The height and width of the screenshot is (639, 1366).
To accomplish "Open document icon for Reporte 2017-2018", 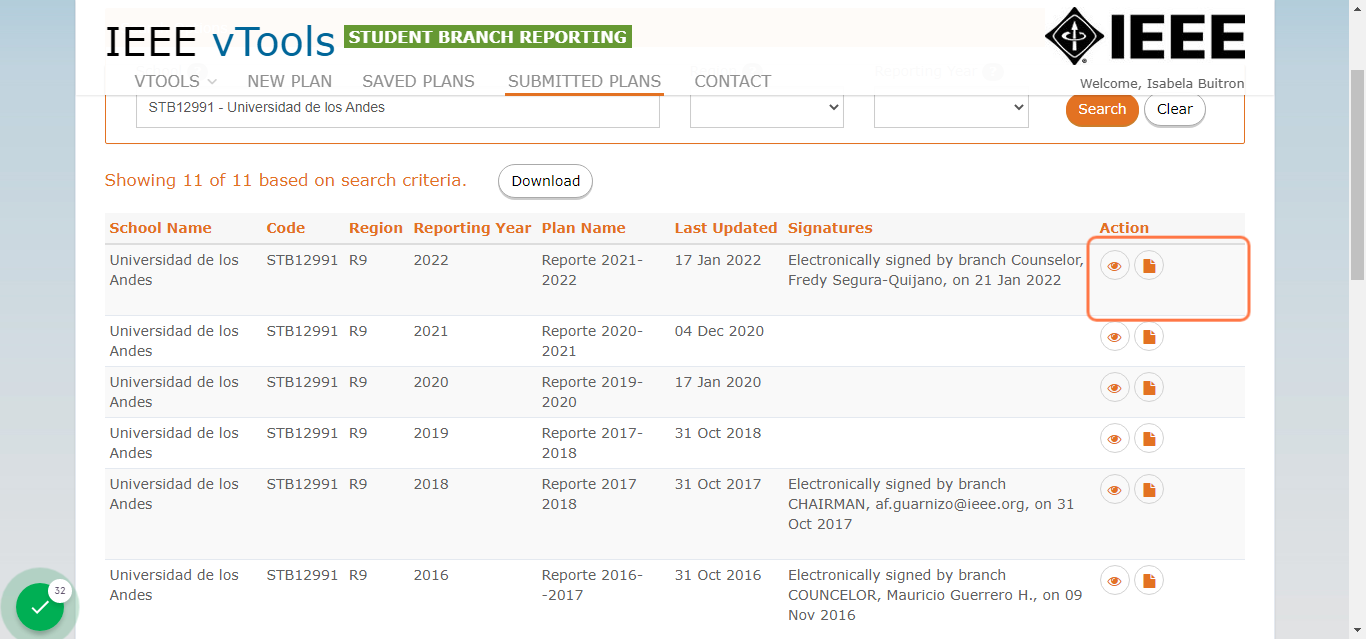I will click(x=1149, y=439).
